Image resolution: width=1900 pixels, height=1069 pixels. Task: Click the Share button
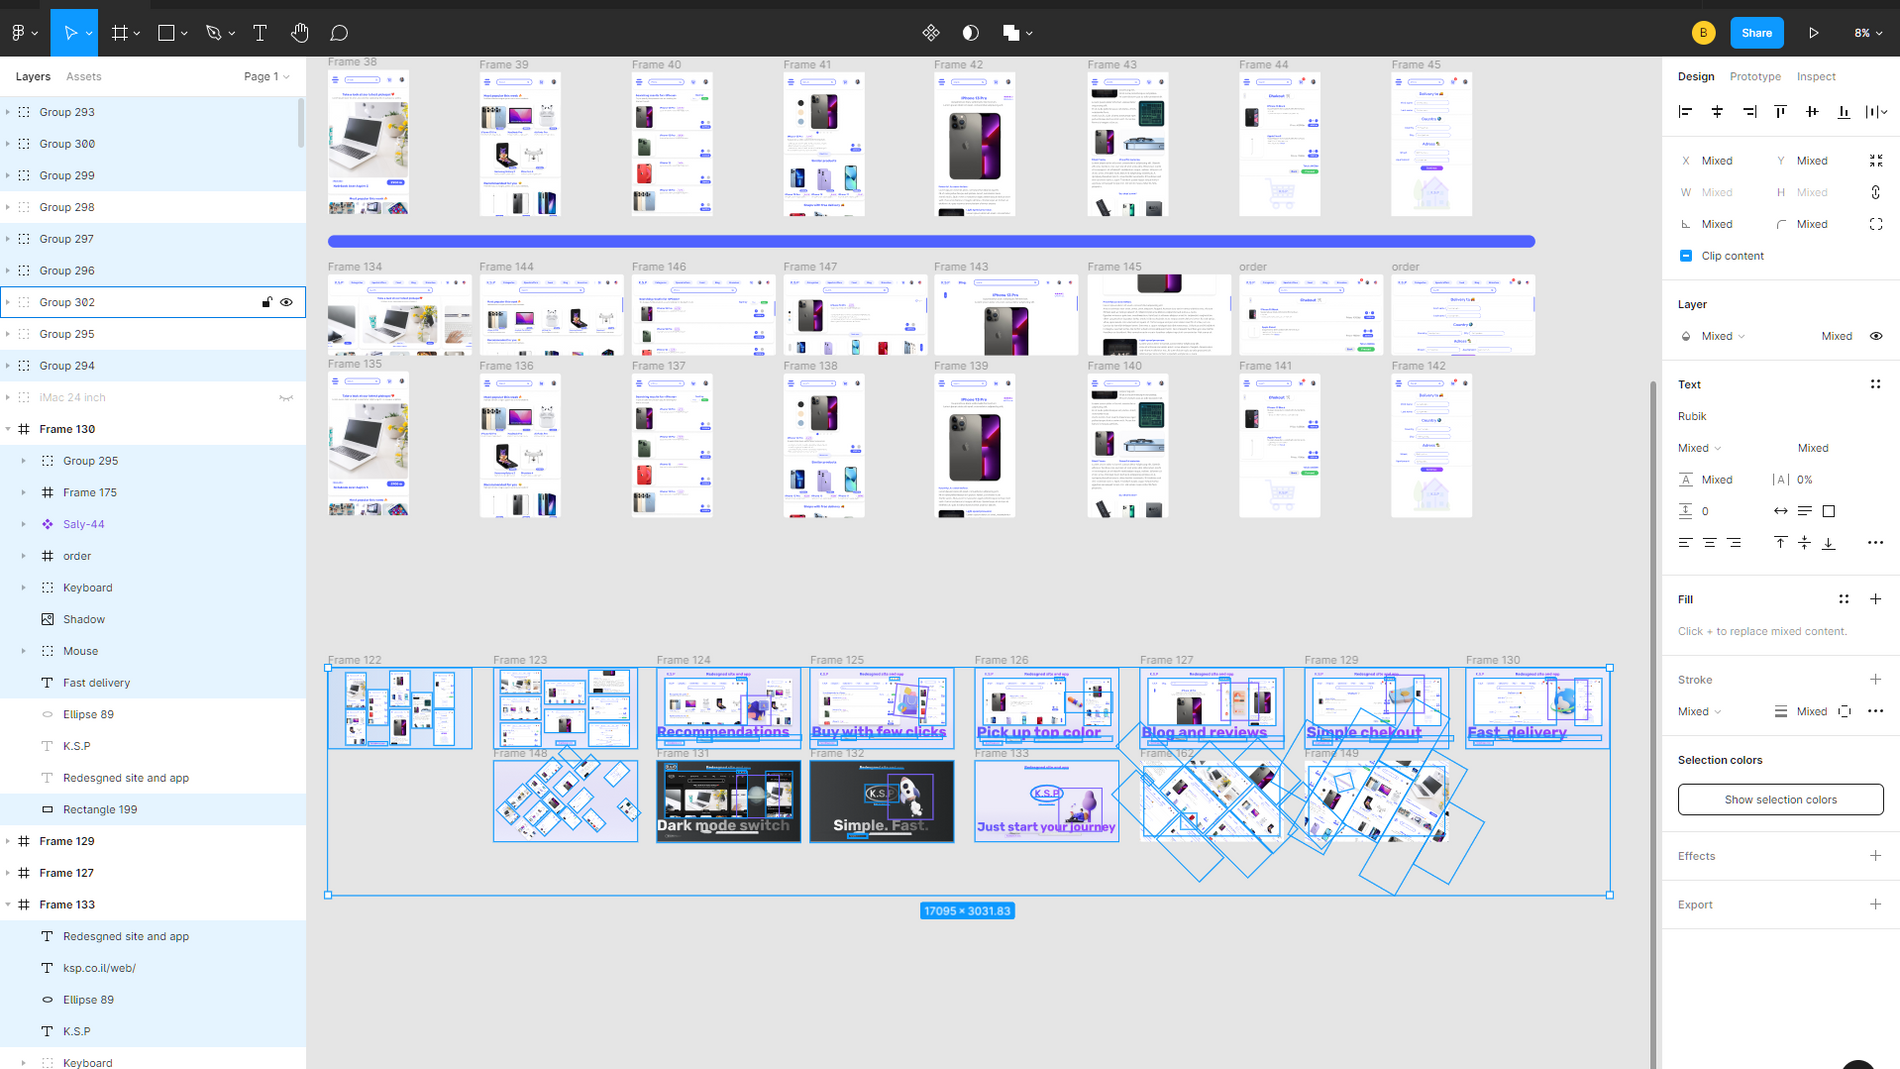1756,33
